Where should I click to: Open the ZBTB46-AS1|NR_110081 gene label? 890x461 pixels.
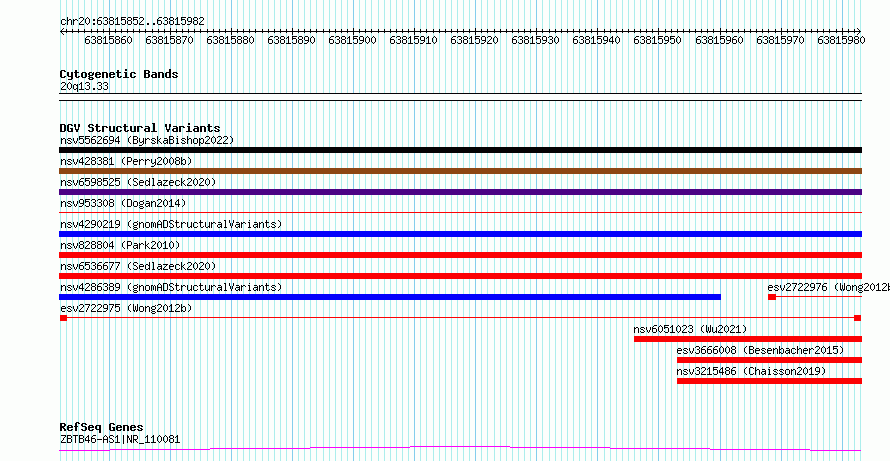point(120,439)
